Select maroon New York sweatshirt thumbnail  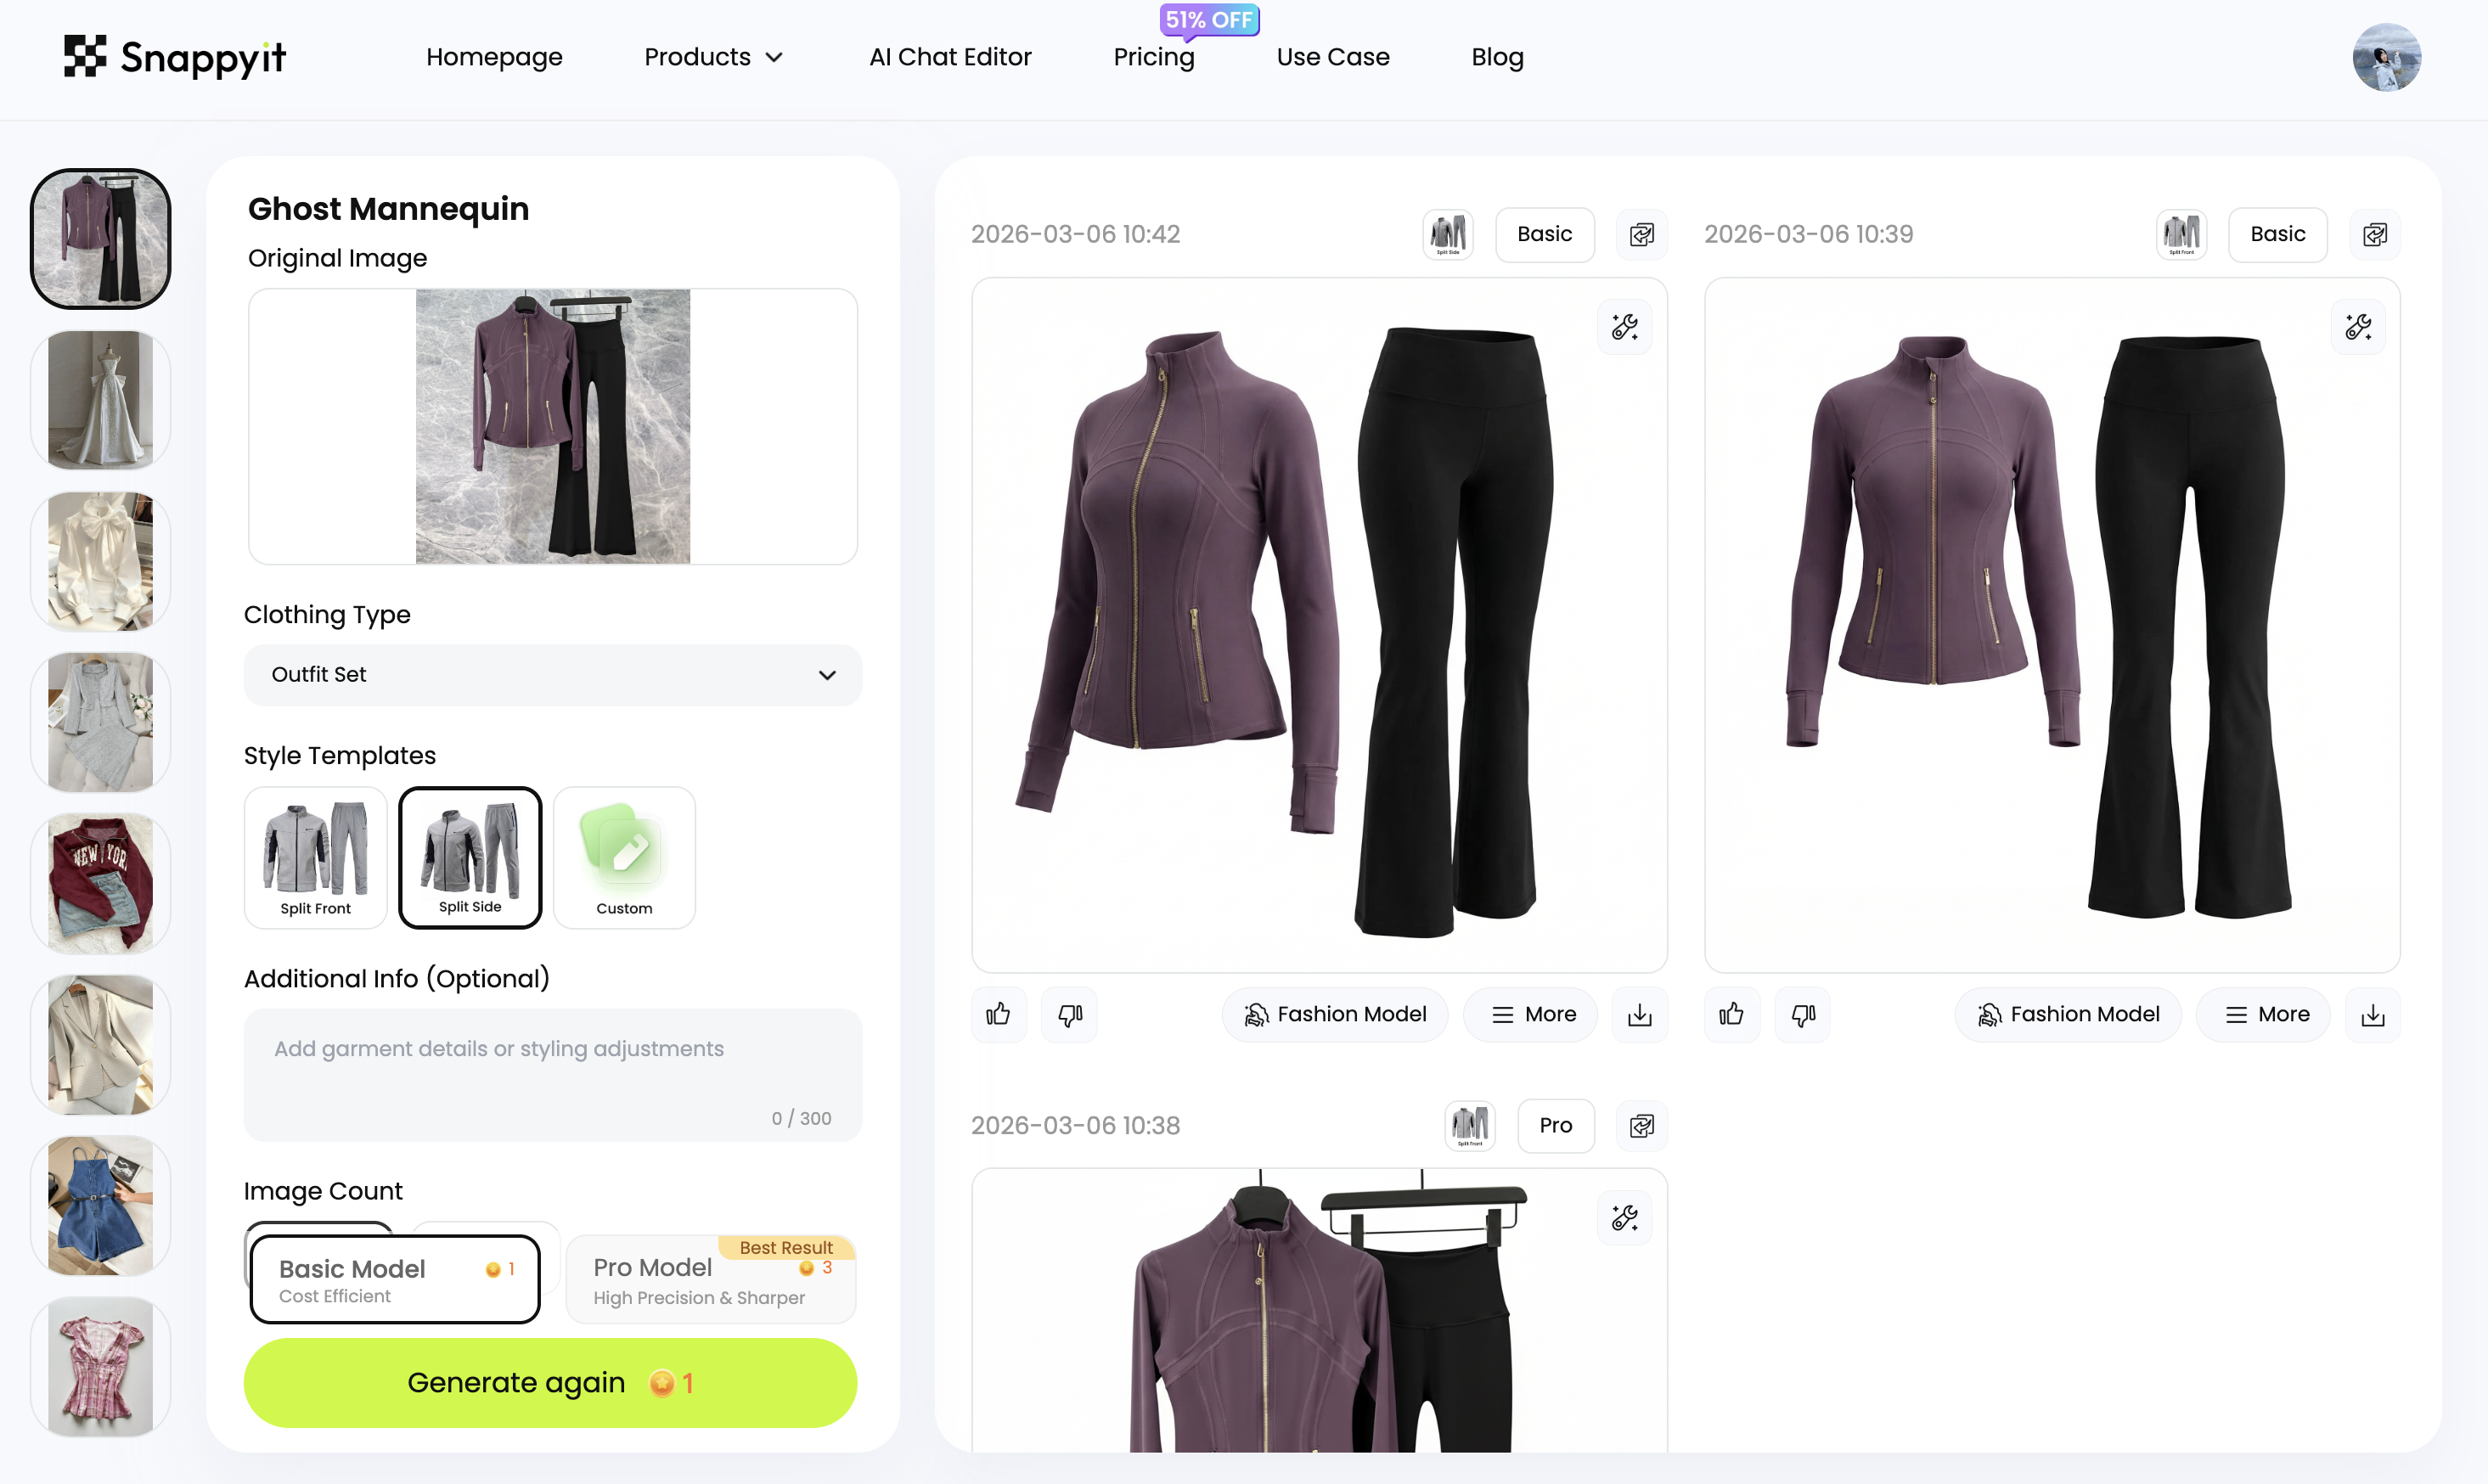[x=101, y=884]
